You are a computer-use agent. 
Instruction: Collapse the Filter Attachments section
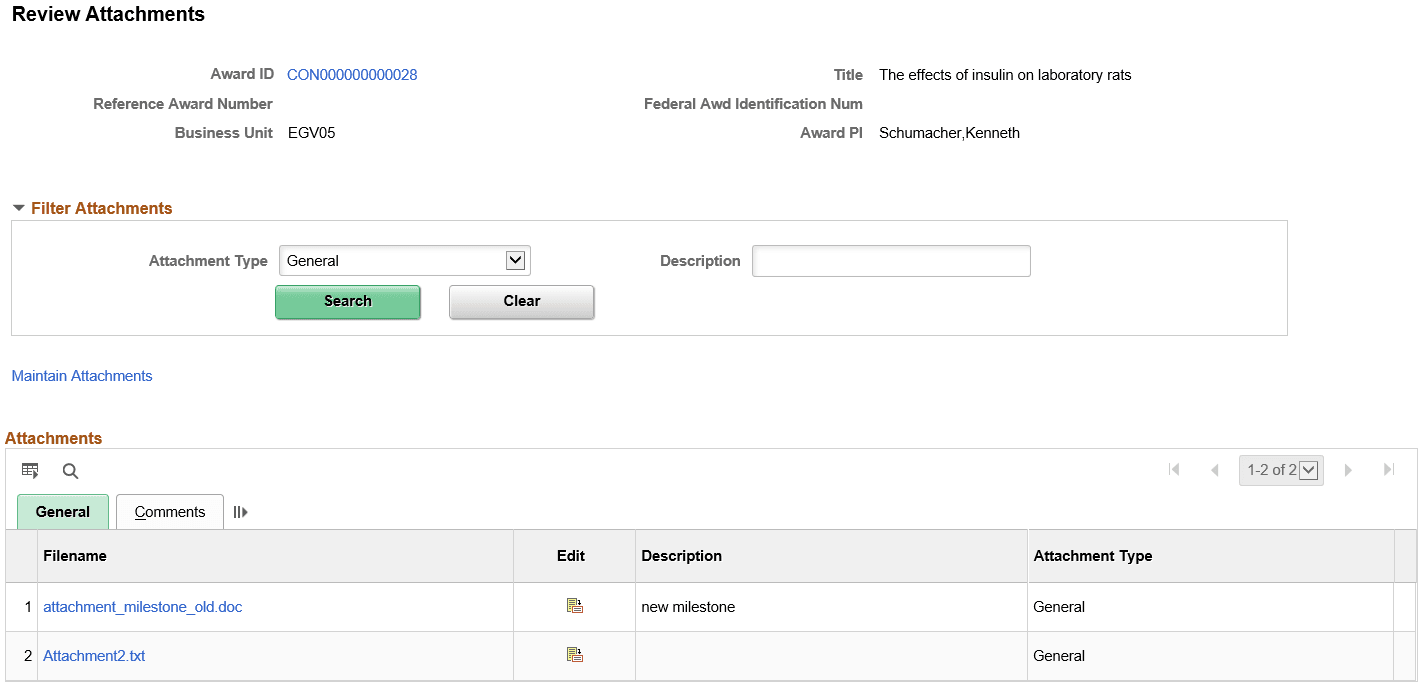18,208
